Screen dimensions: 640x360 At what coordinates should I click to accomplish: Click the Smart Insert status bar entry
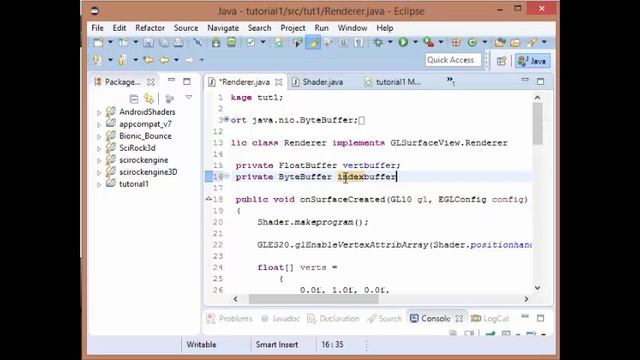[277, 344]
